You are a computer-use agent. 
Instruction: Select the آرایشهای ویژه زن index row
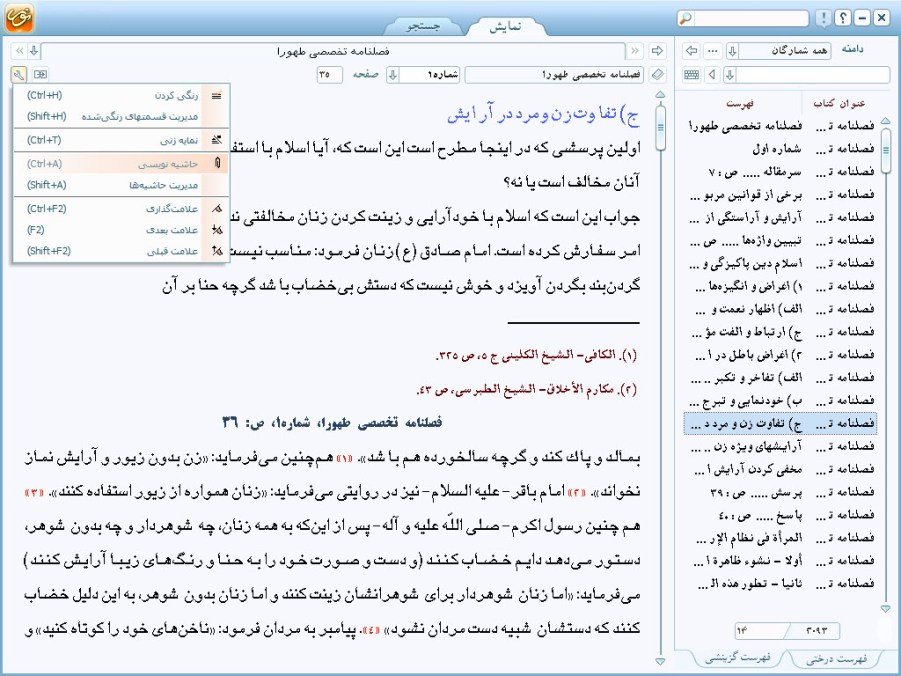click(780, 446)
